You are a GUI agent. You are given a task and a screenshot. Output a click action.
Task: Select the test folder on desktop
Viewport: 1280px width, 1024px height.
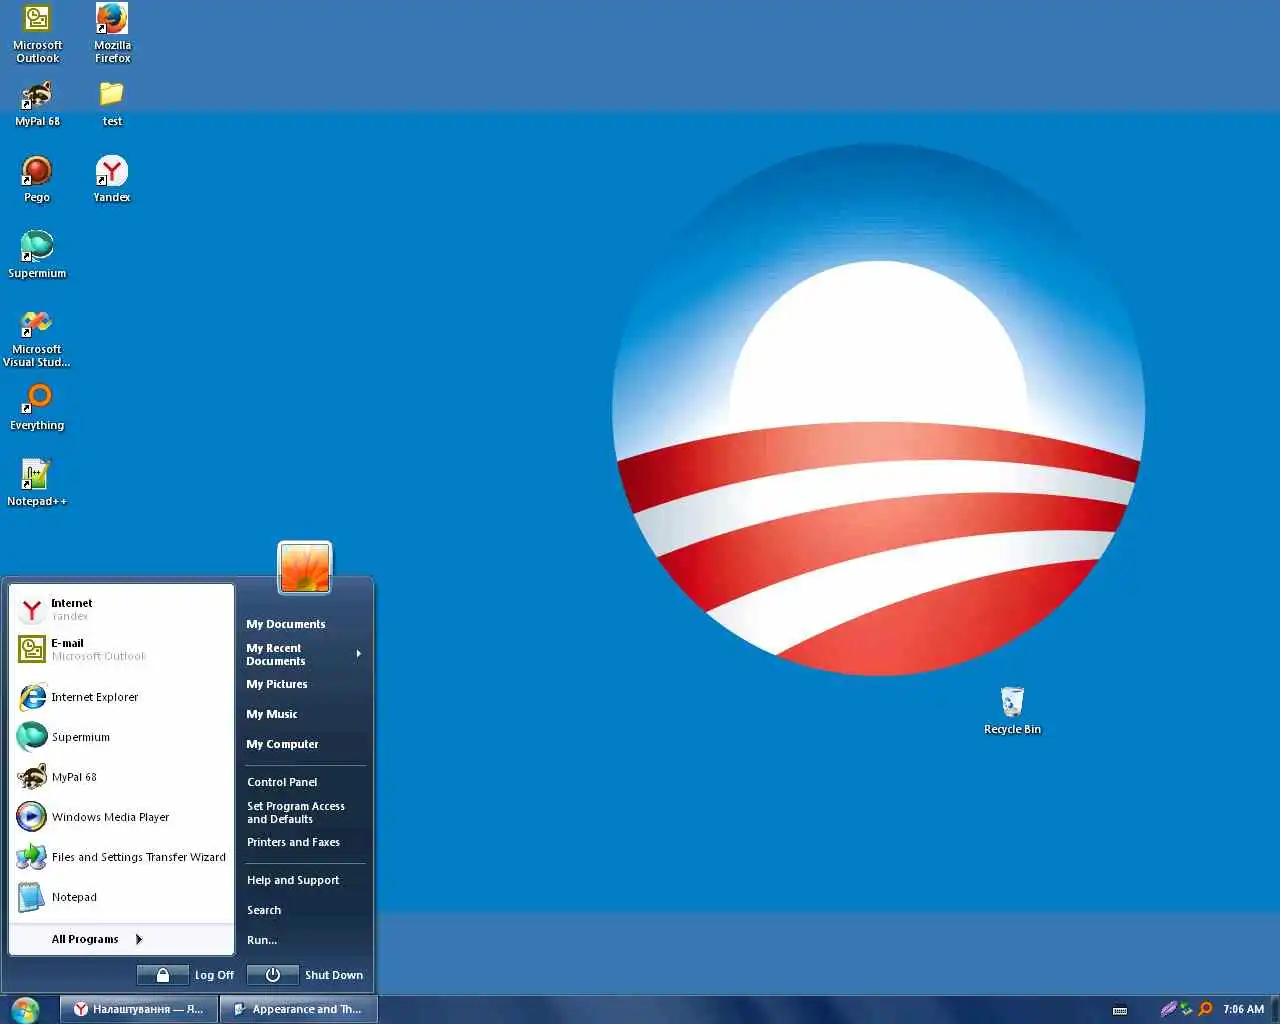coord(112,104)
